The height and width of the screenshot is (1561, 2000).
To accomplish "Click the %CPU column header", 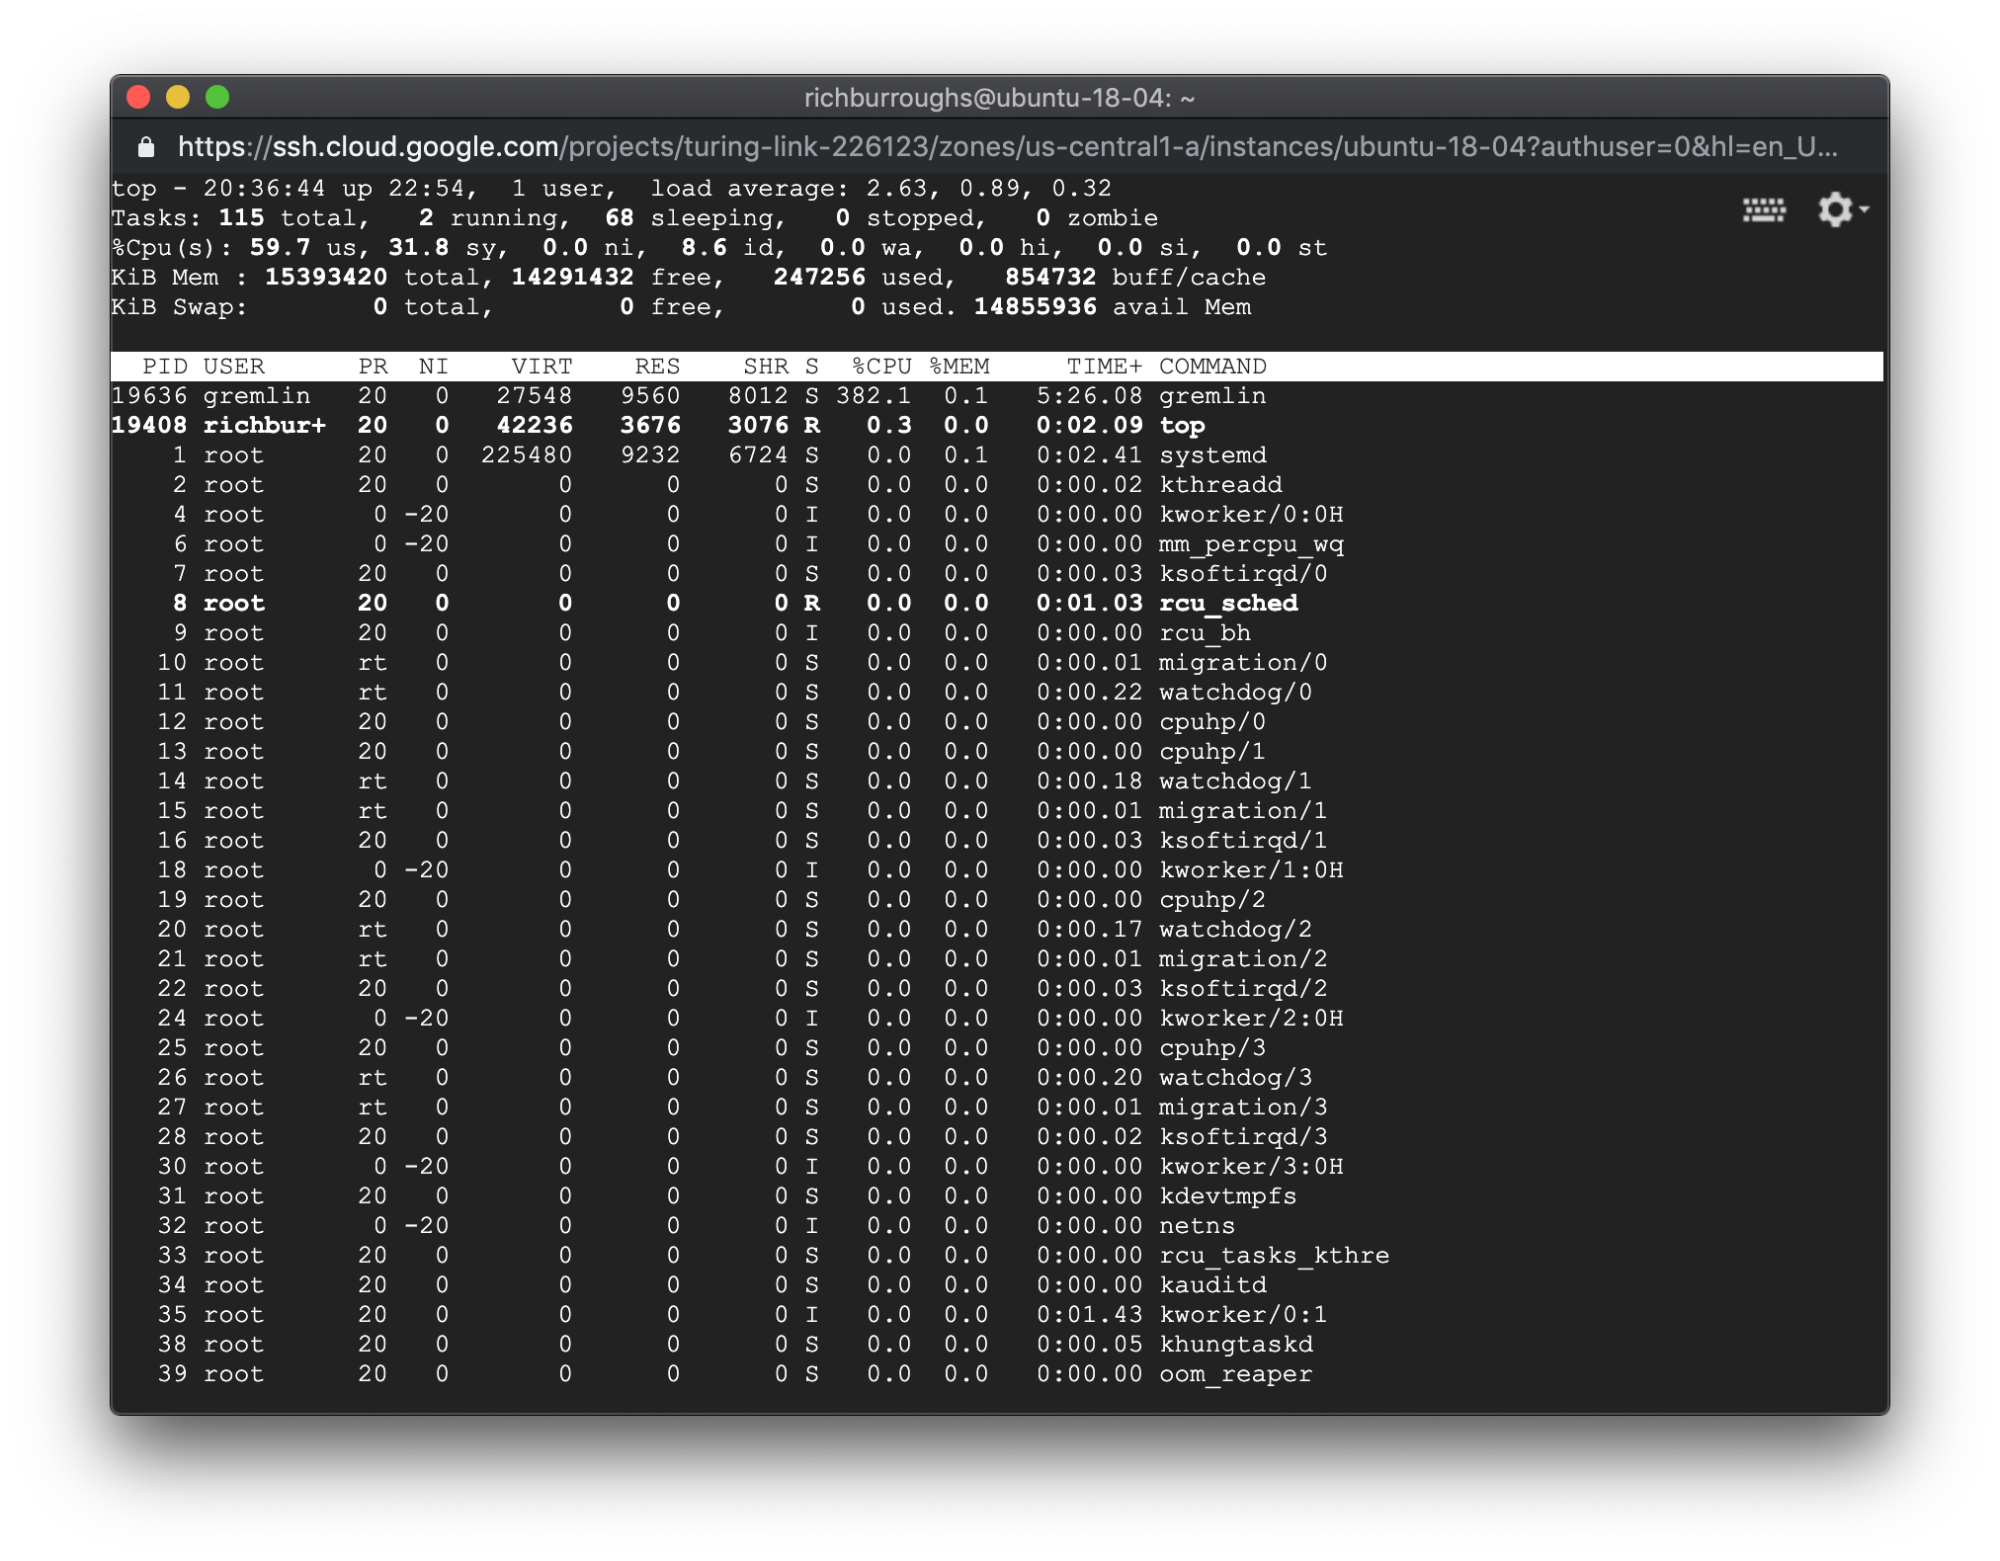I will click(881, 366).
